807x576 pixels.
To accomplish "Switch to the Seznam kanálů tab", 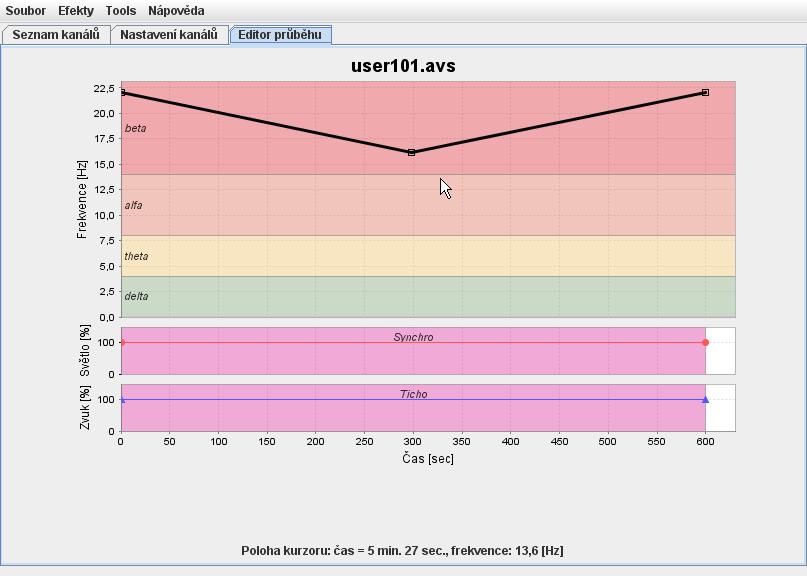I will (x=56, y=34).
